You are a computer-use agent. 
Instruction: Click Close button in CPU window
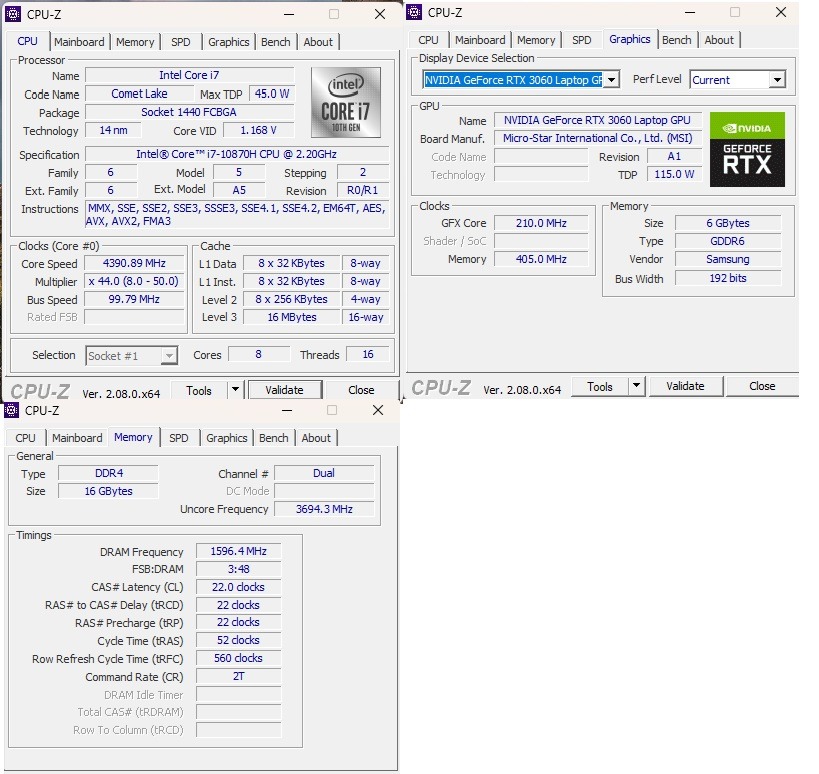[x=361, y=390]
